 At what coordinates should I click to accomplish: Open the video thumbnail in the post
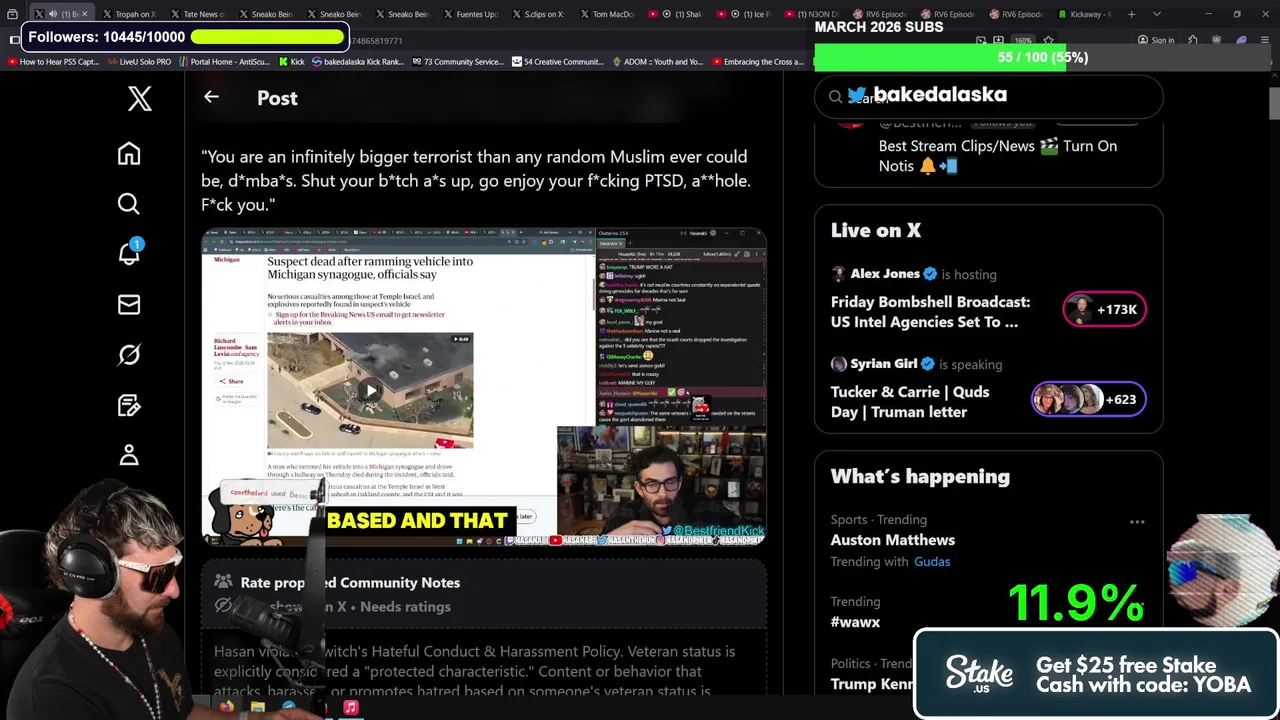coord(484,388)
